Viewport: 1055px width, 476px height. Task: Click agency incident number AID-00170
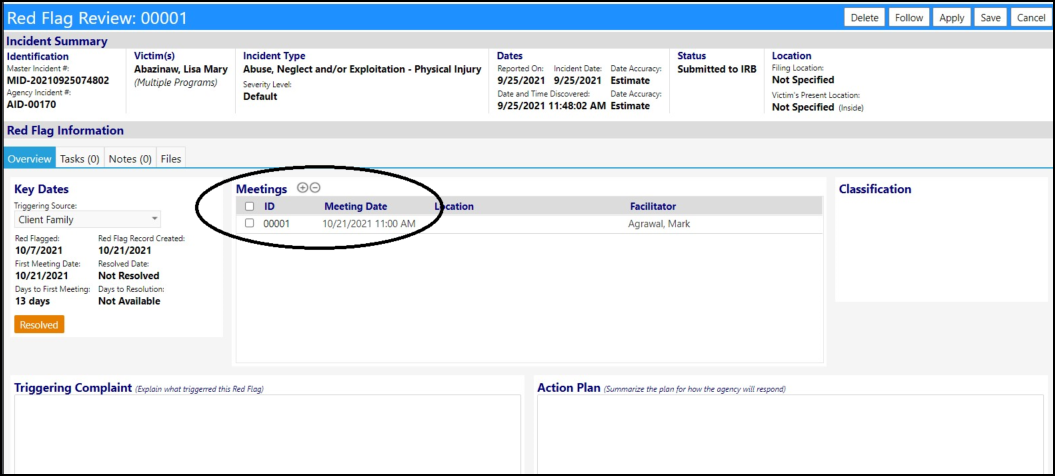pos(32,104)
